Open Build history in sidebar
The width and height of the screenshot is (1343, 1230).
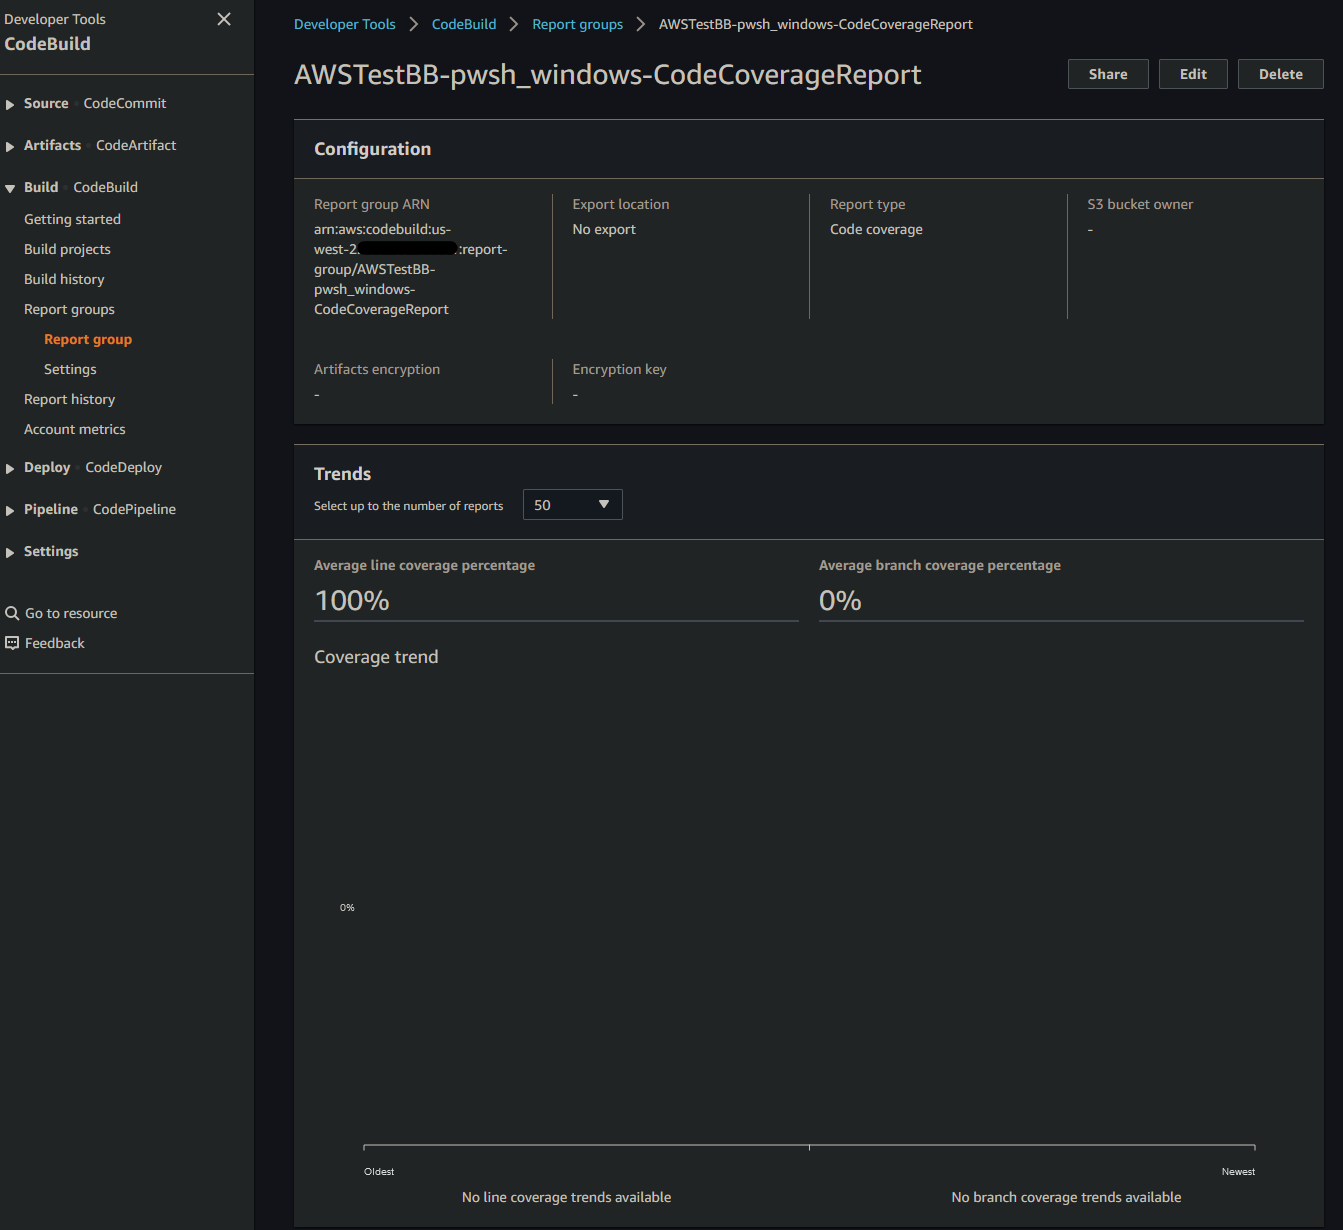point(64,279)
